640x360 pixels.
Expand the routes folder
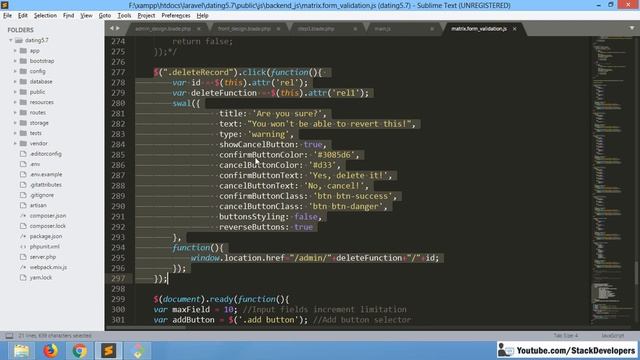(15, 112)
